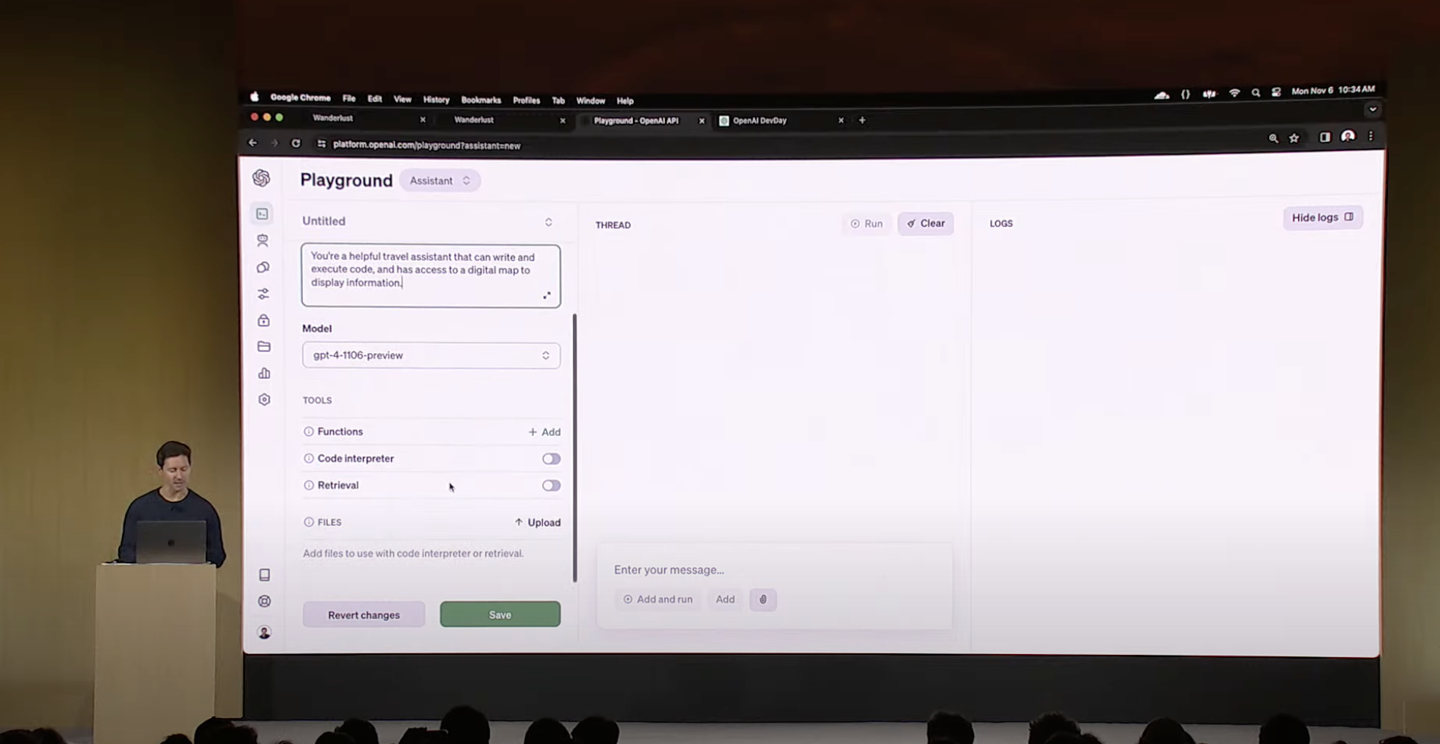
Task: Open the Settings hexagon sidebar icon
Action: click(264, 399)
